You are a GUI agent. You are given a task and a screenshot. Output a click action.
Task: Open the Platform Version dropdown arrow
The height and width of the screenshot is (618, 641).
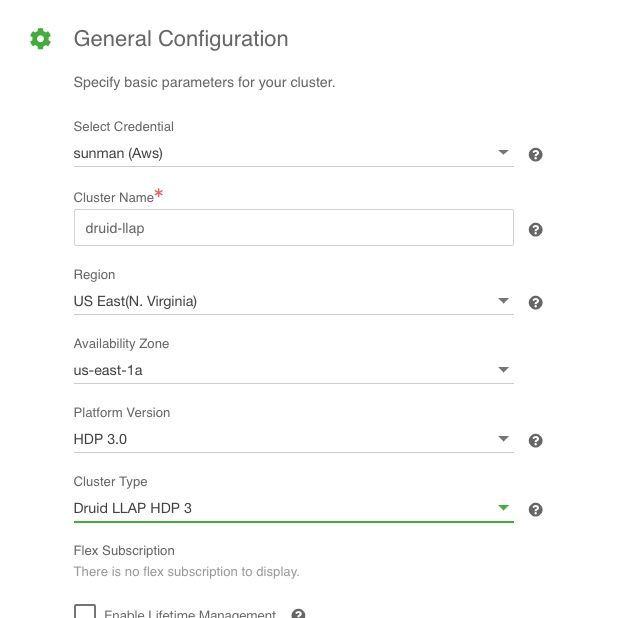[x=503, y=439]
